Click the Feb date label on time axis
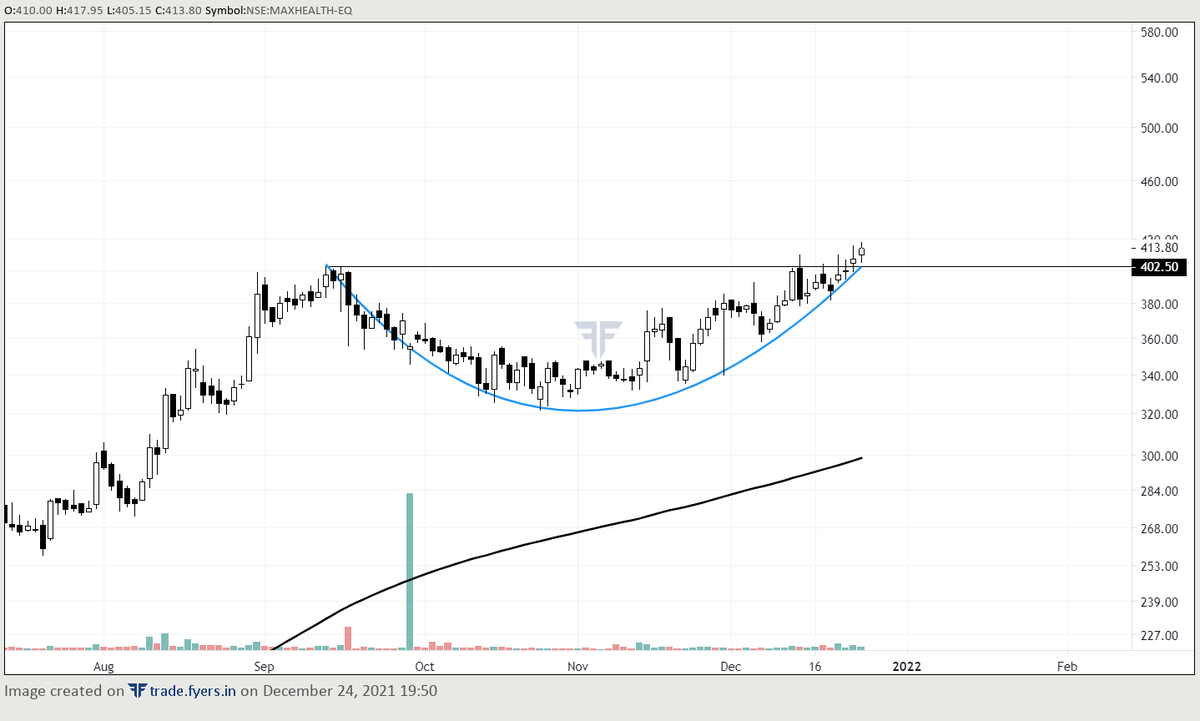Viewport: 1200px width, 721px height. 1067,666
